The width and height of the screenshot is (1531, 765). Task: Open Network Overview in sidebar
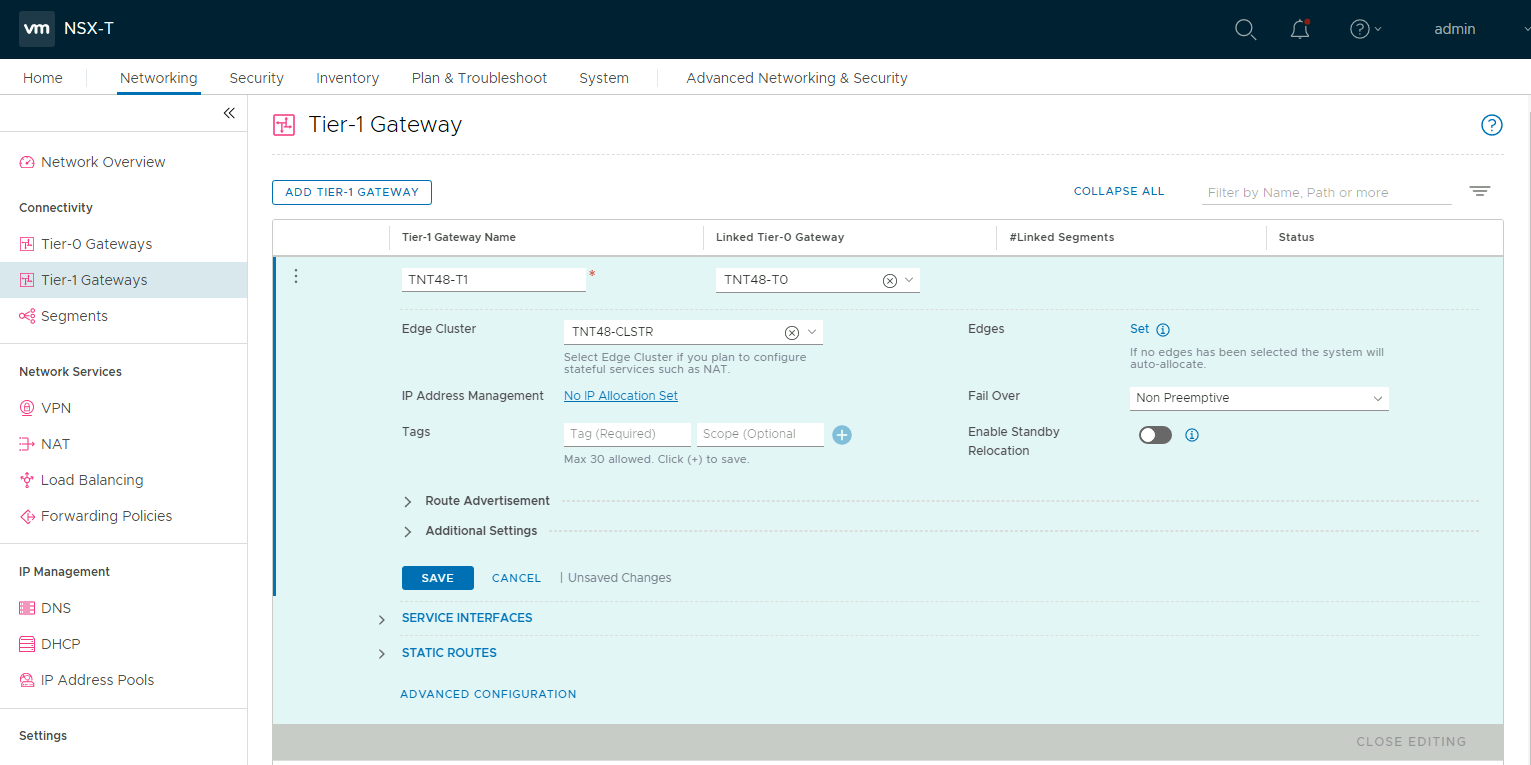[x=103, y=162]
